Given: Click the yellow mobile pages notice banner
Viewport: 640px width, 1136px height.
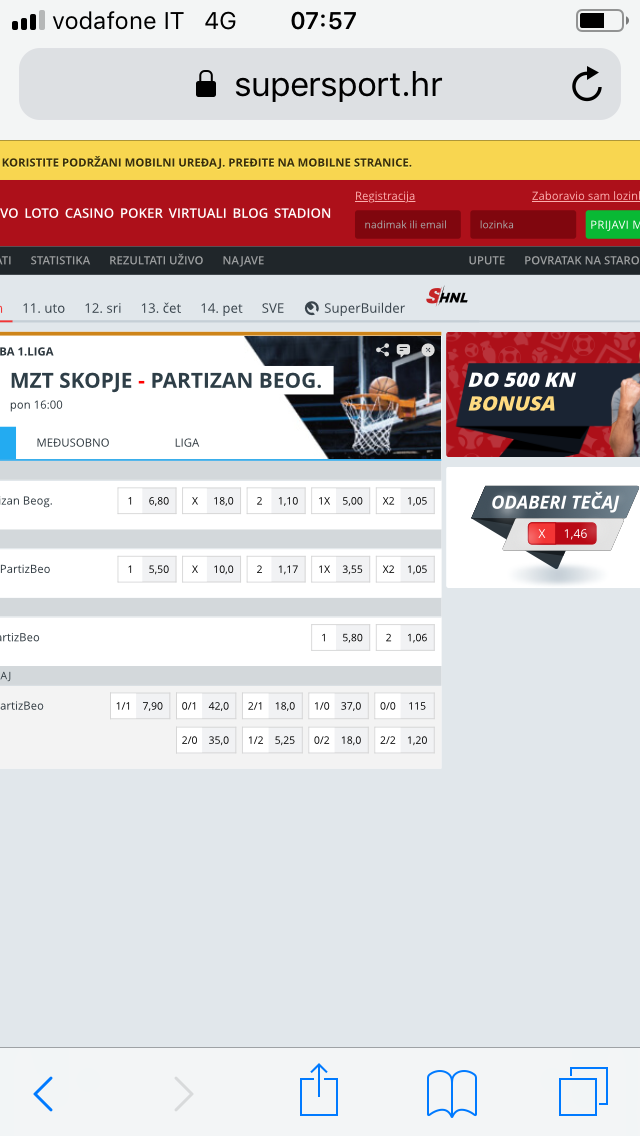Looking at the screenshot, I should pyautogui.click(x=320, y=162).
